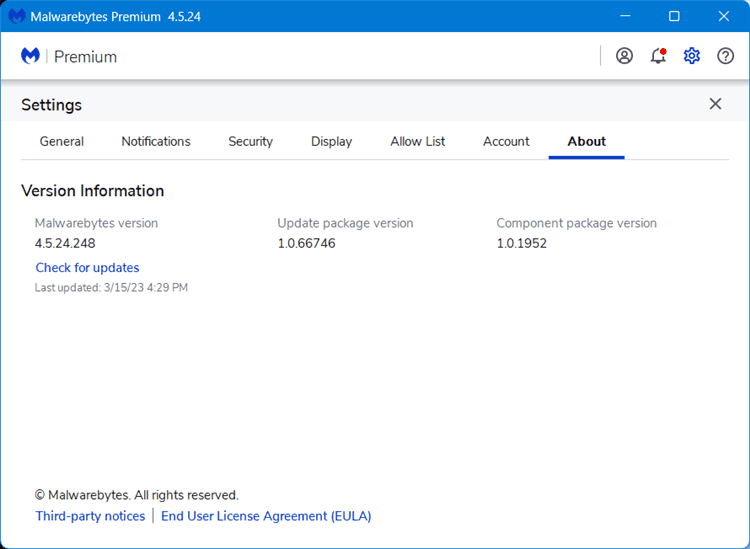The height and width of the screenshot is (549, 750).
Task: Open the account profile icon
Action: [x=624, y=56]
